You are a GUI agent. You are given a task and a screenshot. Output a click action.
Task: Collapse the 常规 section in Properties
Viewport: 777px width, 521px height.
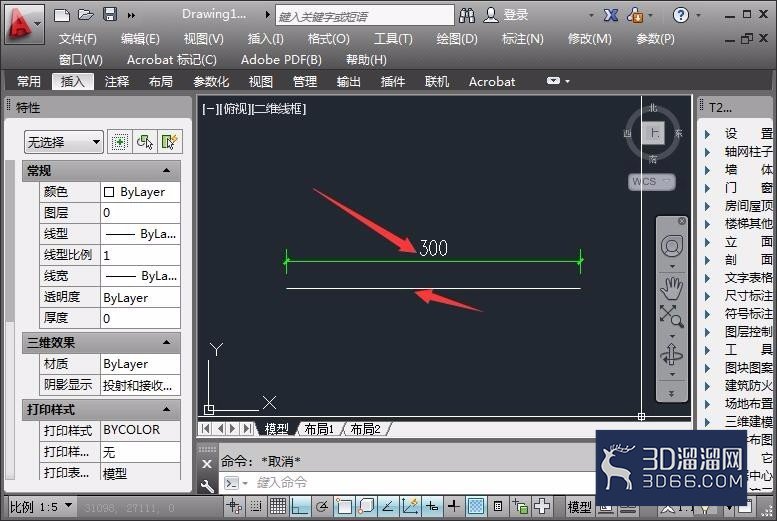coord(166,171)
